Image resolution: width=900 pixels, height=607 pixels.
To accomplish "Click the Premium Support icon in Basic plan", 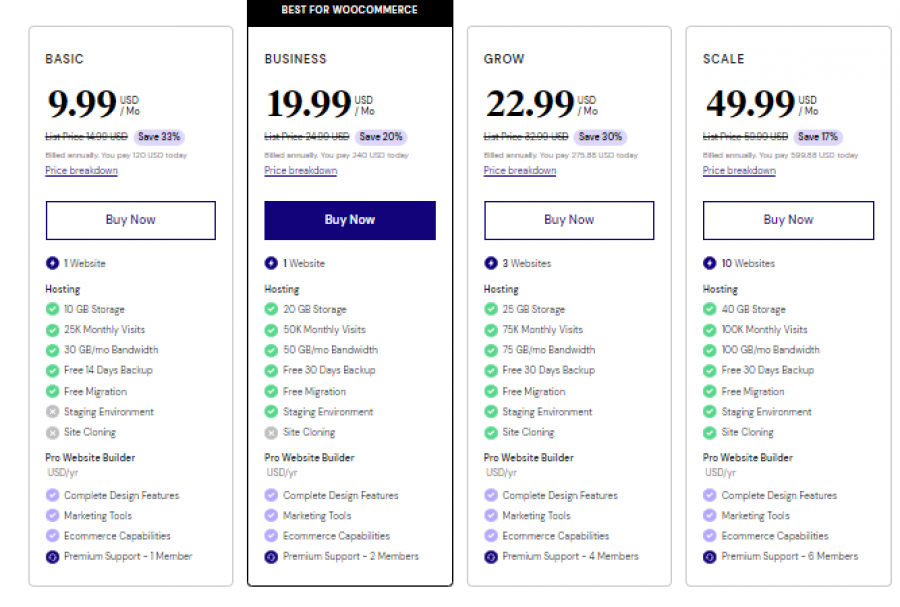I will click(52, 556).
